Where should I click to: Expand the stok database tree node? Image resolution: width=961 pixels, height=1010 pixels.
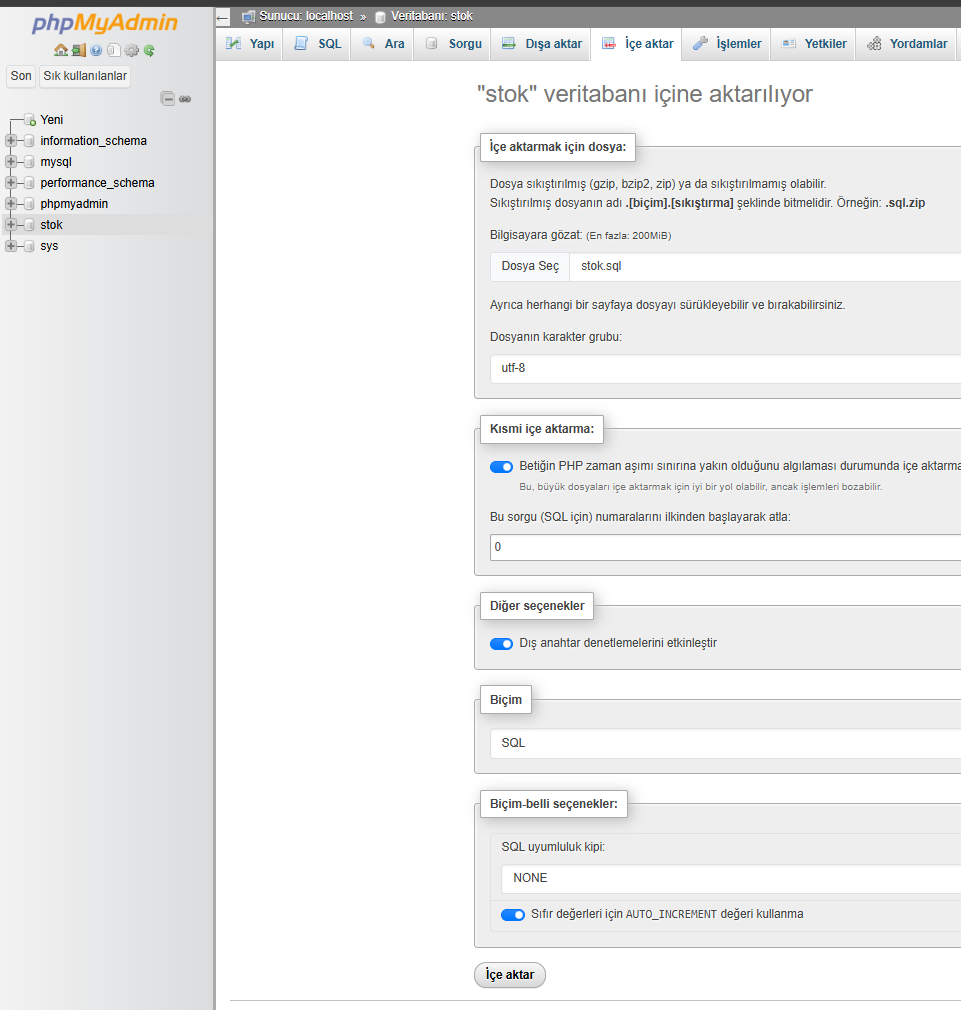(x=11, y=225)
